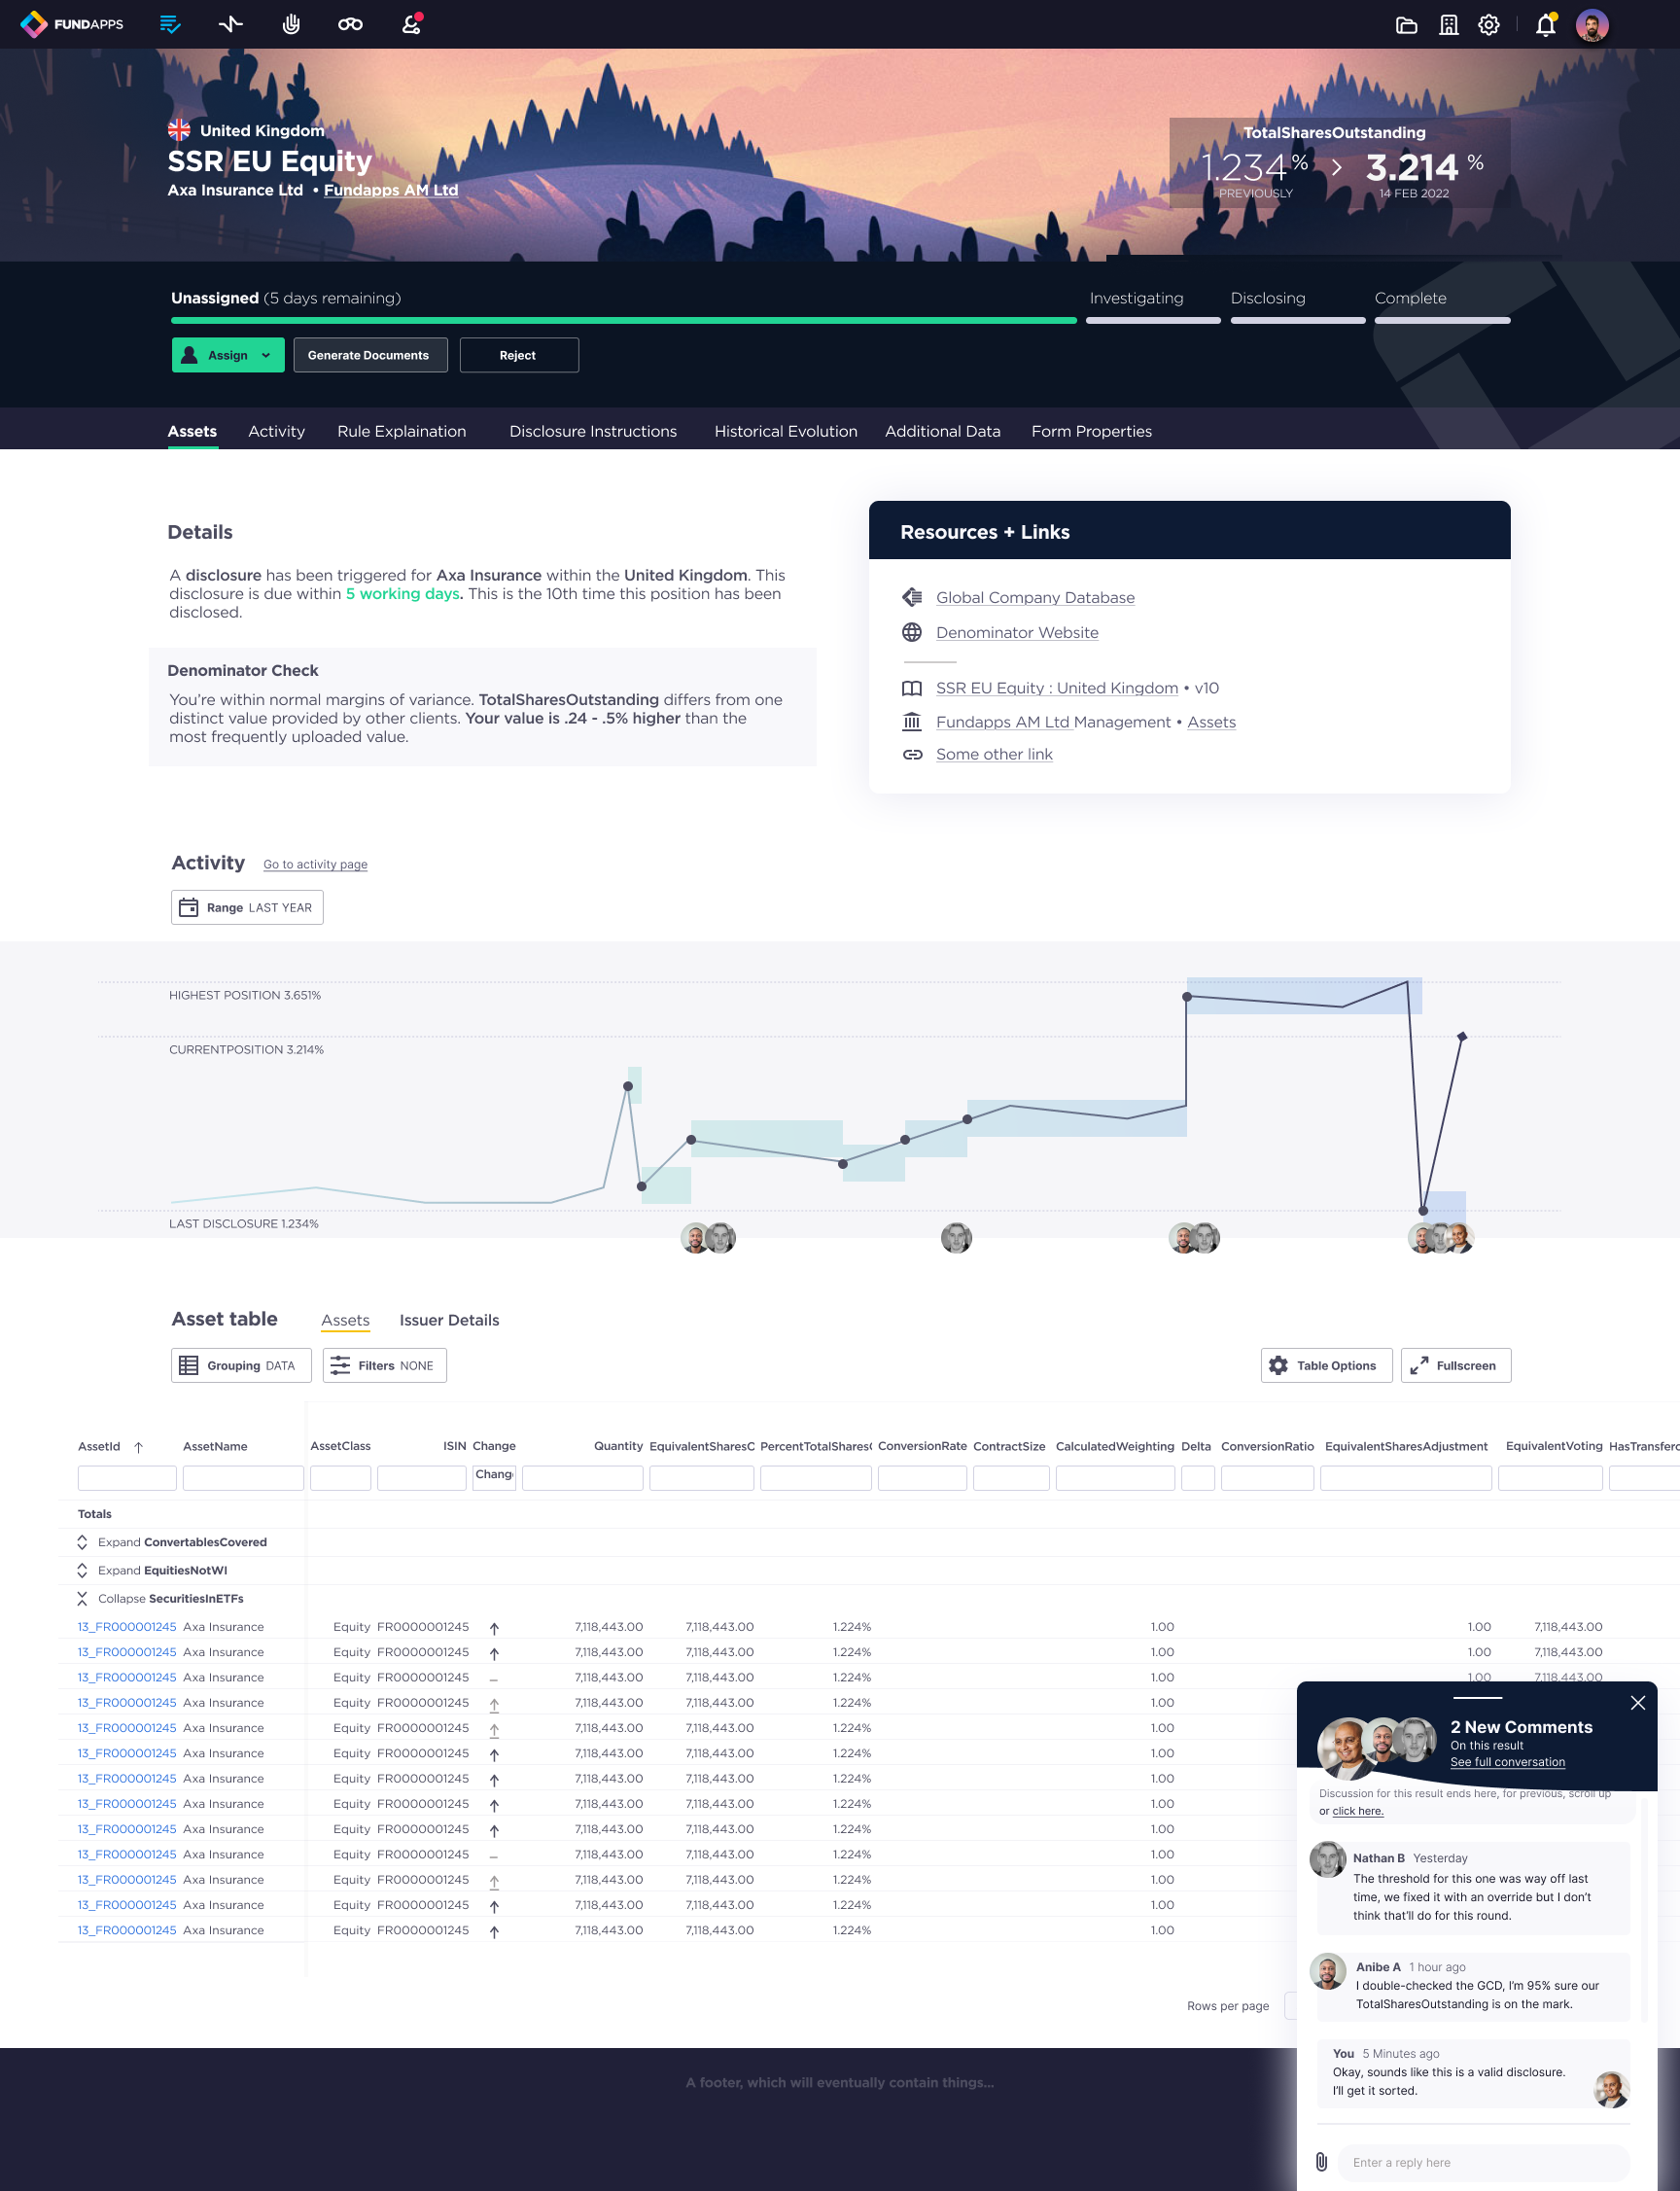This screenshot has height=2191, width=1680.
Task: Select the Issuer Details tab in Asset table
Action: [449, 1320]
